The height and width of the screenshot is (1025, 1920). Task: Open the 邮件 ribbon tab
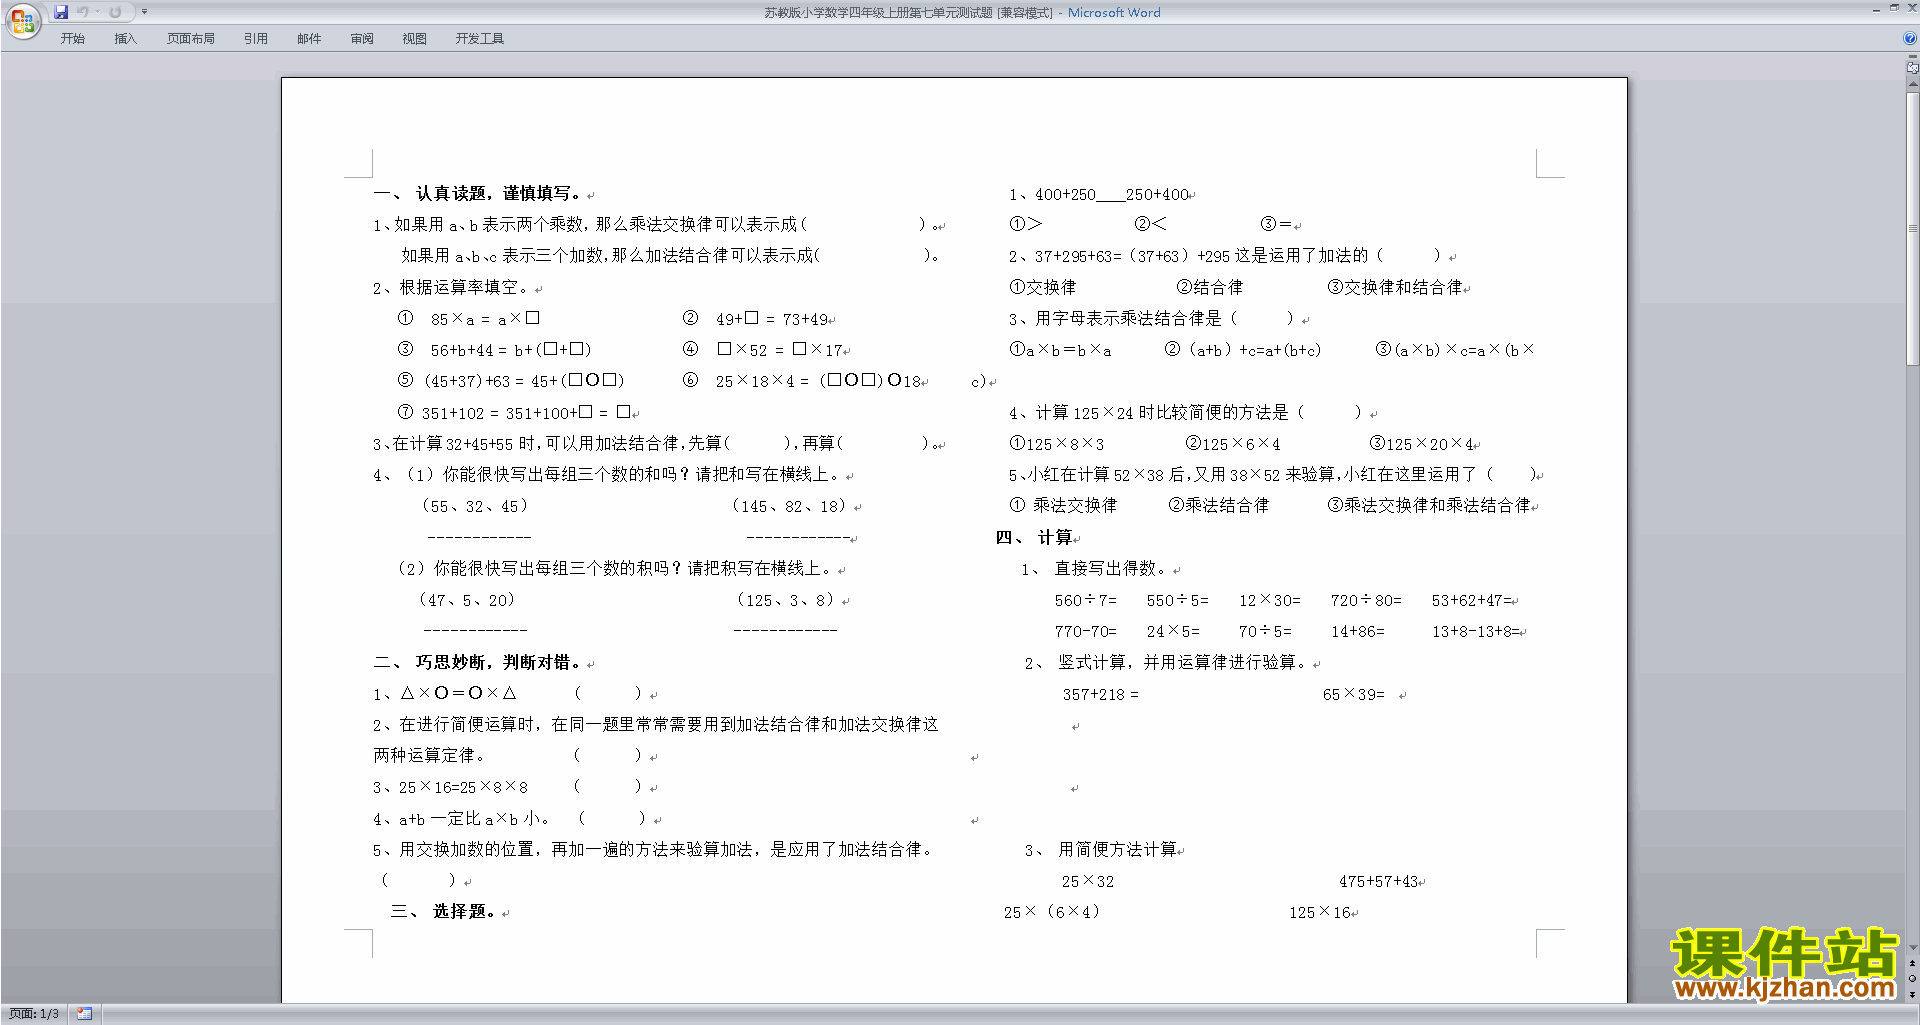[309, 39]
